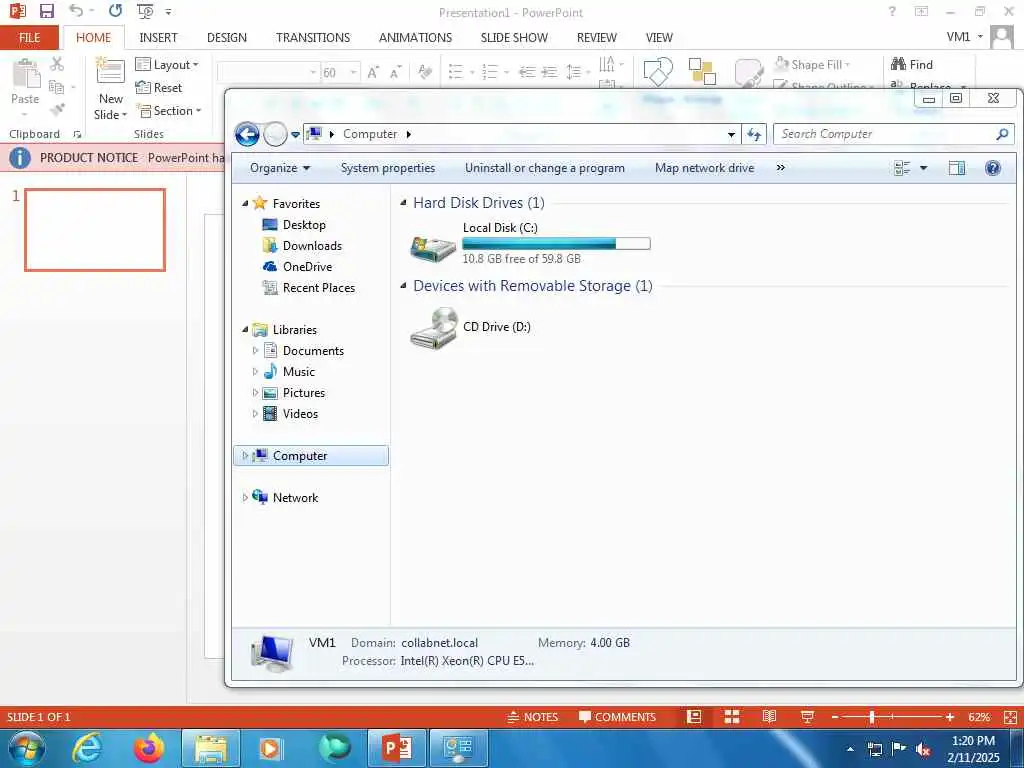Image resolution: width=1024 pixels, height=768 pixels.
Task: Click the 62% zoom level
Action: 978,717
